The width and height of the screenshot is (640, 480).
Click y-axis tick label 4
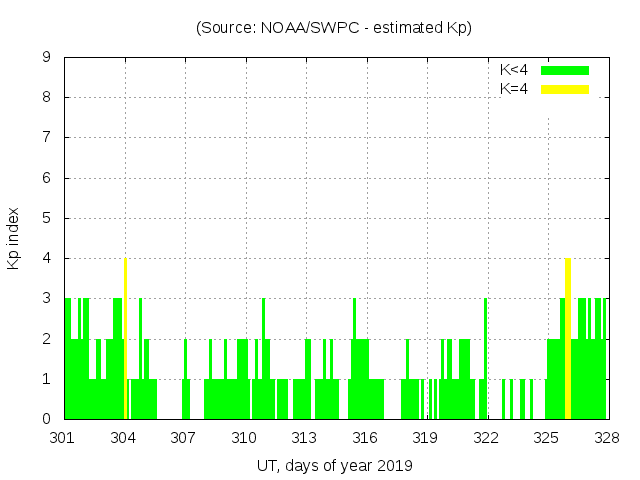47,258
